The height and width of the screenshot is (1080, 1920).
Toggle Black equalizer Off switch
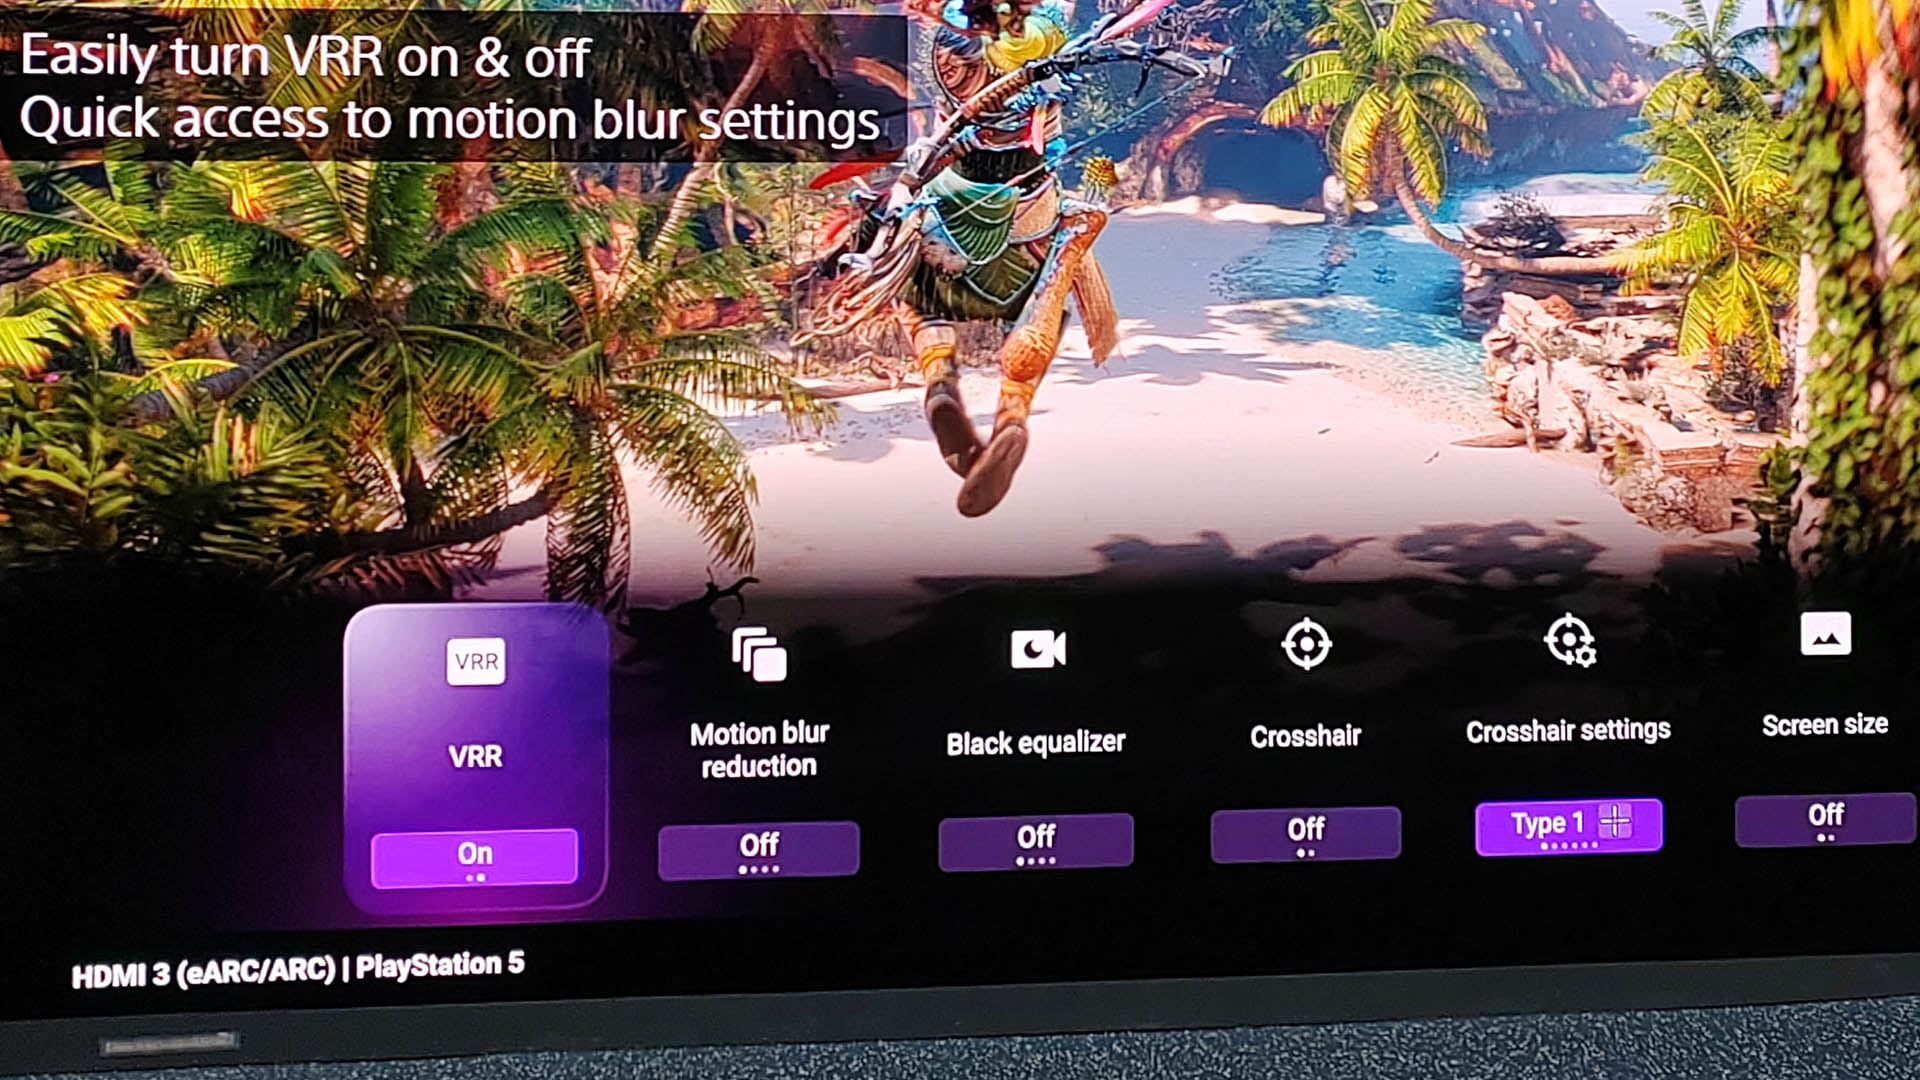(x=1036, y=839)
